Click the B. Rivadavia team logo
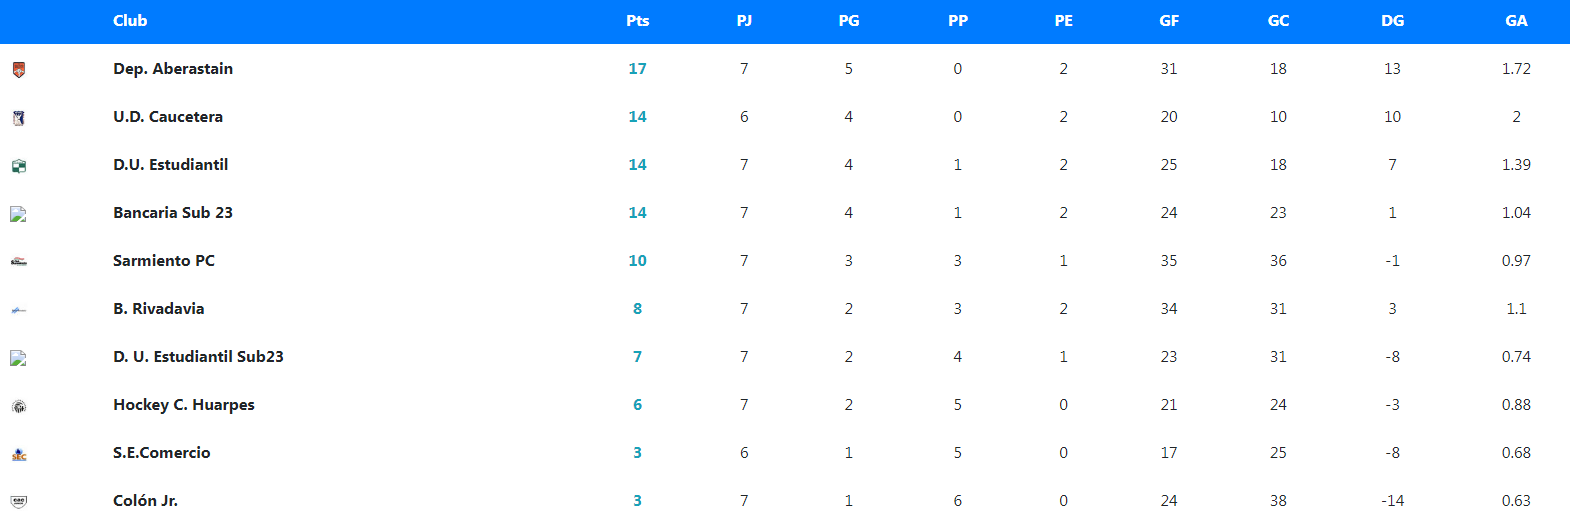 [x=18, y=310]
